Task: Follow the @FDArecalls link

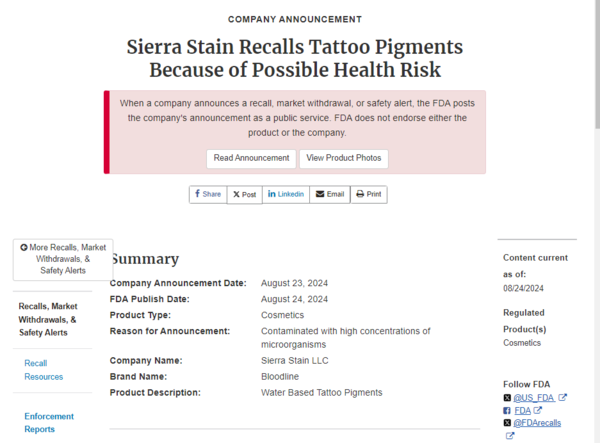Action: coord(539,424)
